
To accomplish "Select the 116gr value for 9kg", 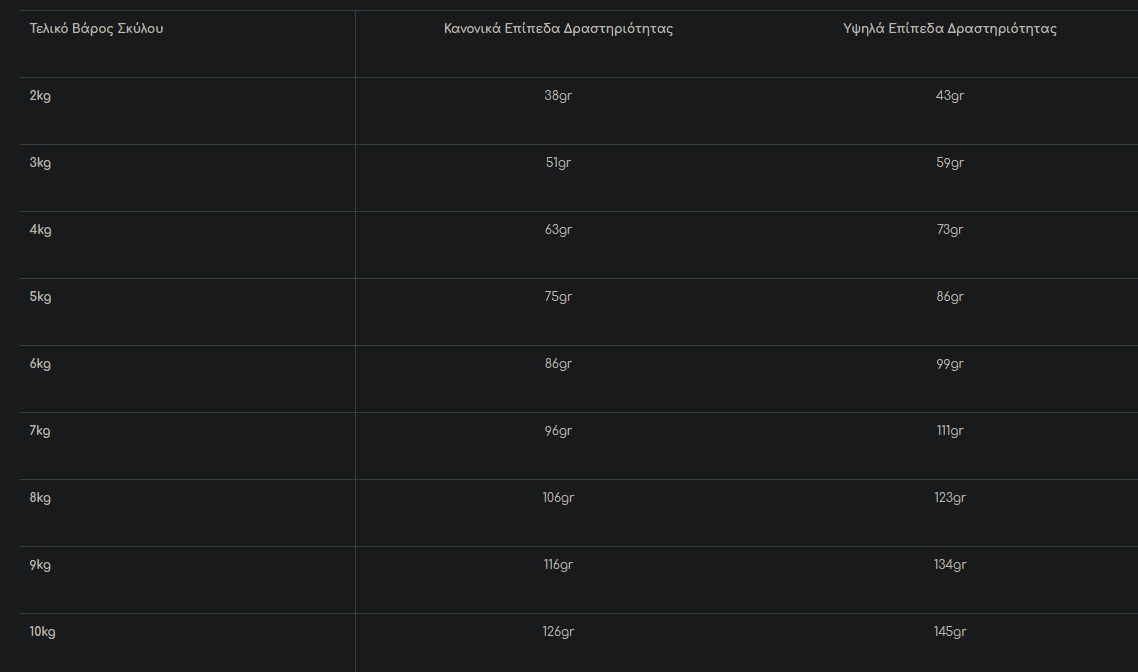I will 558,565.
